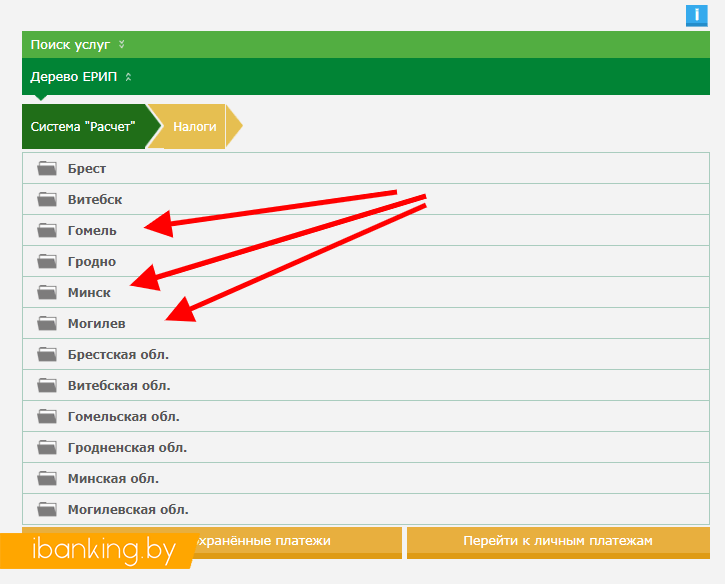Click the folder icon beside Минская обл.

[x=47, y=479]
